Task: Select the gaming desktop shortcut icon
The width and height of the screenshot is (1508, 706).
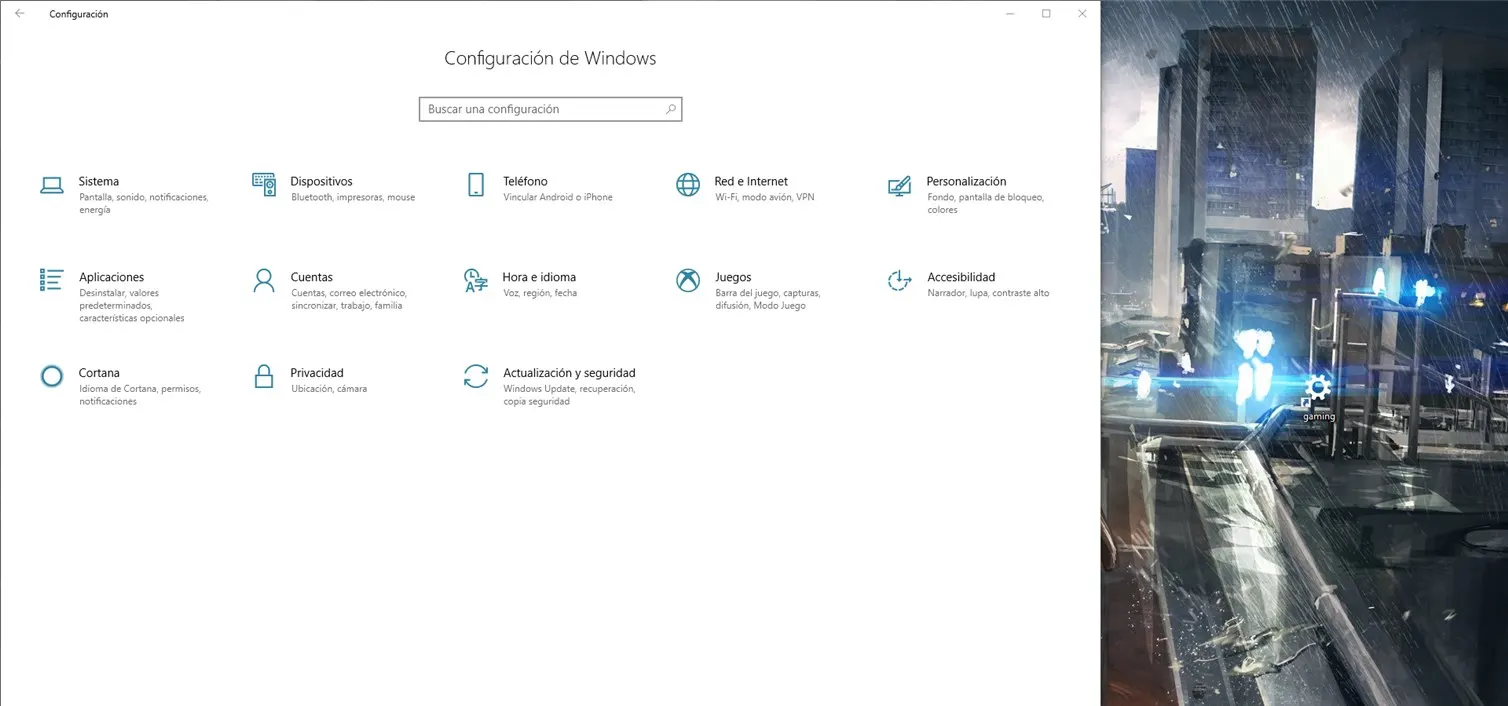Action: (1318, 388)
